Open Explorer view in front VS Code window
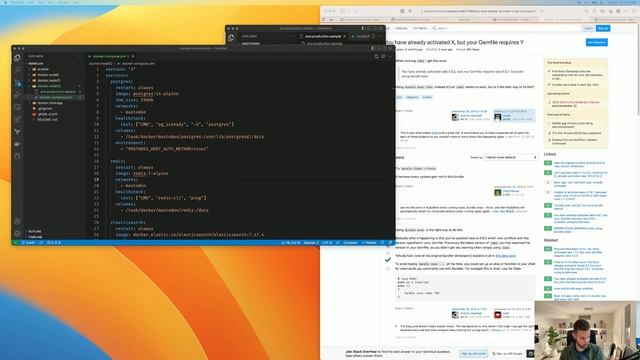640x360 pixels. (17, 58)
